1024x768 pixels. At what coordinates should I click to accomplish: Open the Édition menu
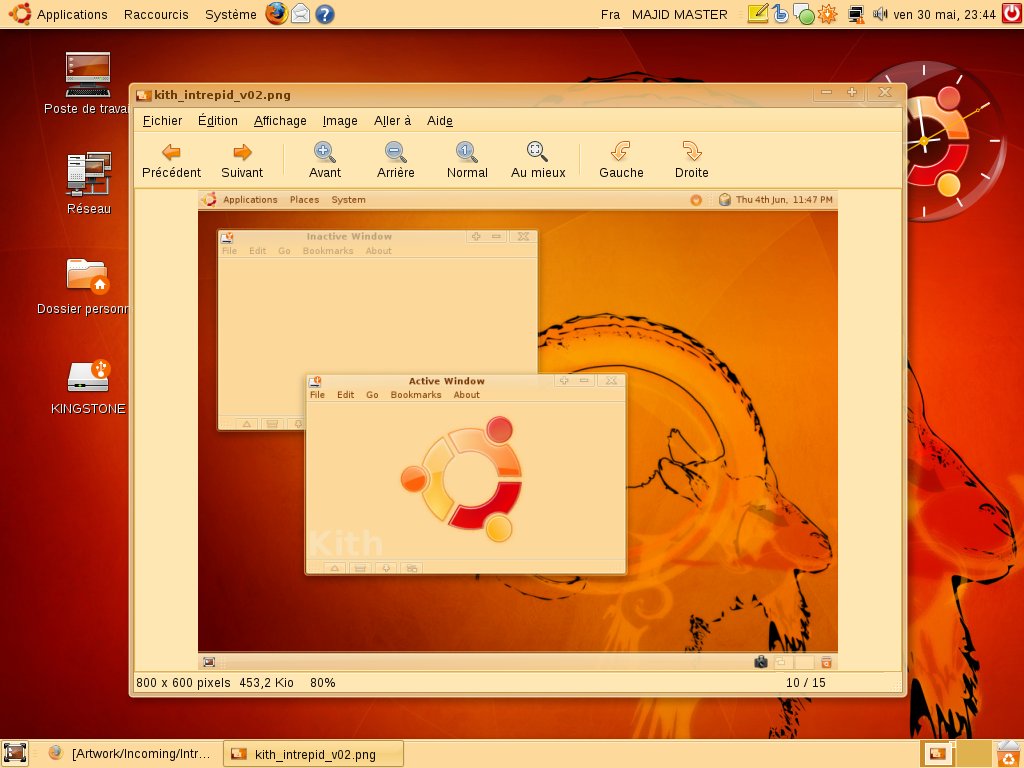point(217,121)
